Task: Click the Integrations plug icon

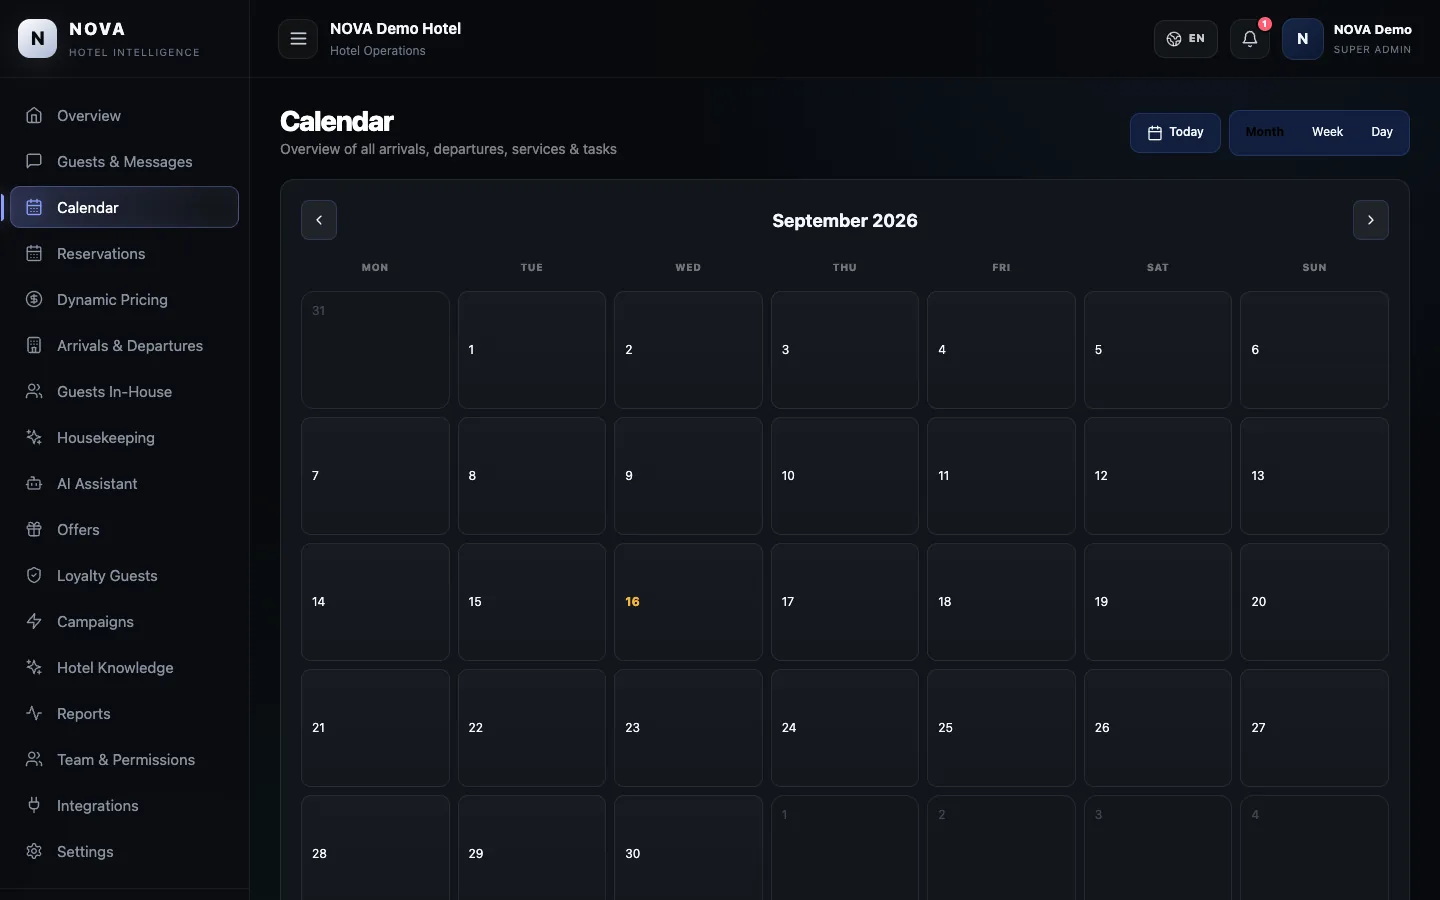Action: click(x=34, y=805)
